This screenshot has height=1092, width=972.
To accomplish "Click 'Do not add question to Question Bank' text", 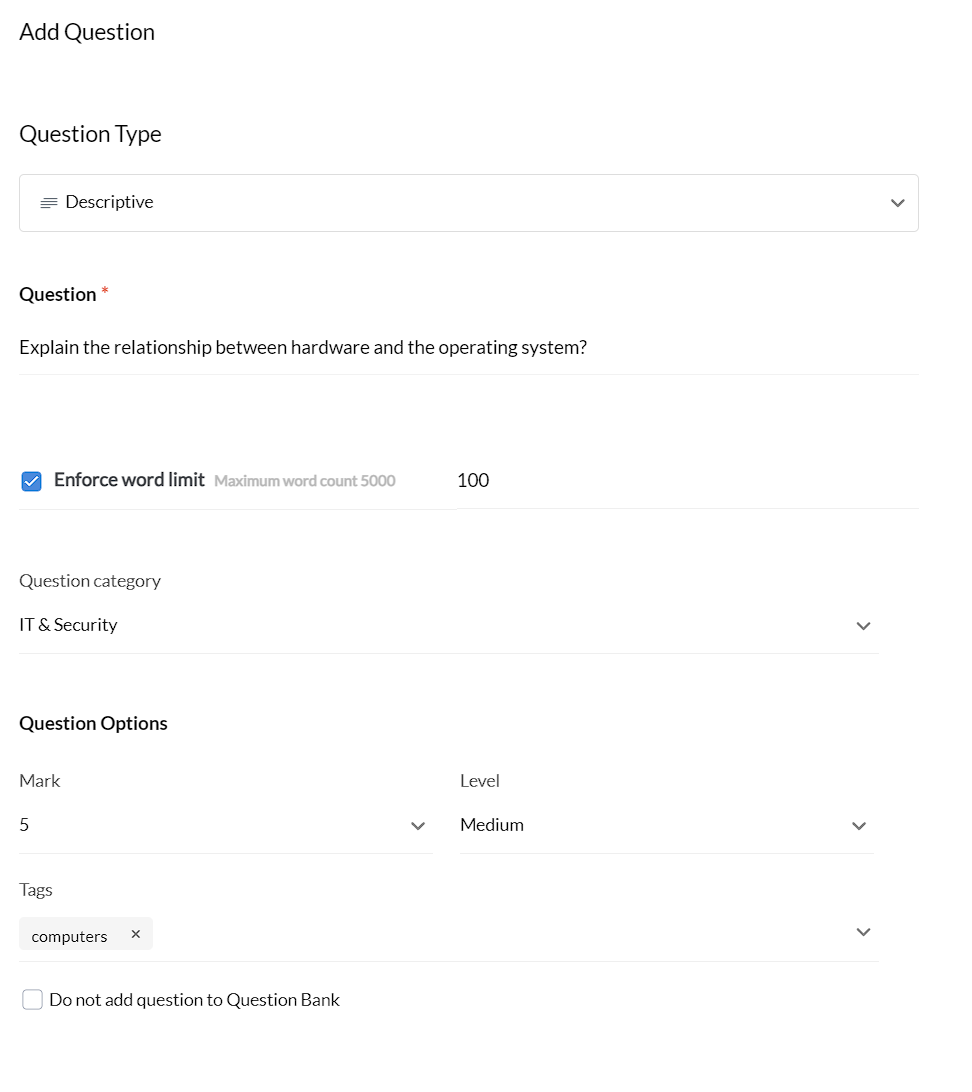I will pos(194,1000).
